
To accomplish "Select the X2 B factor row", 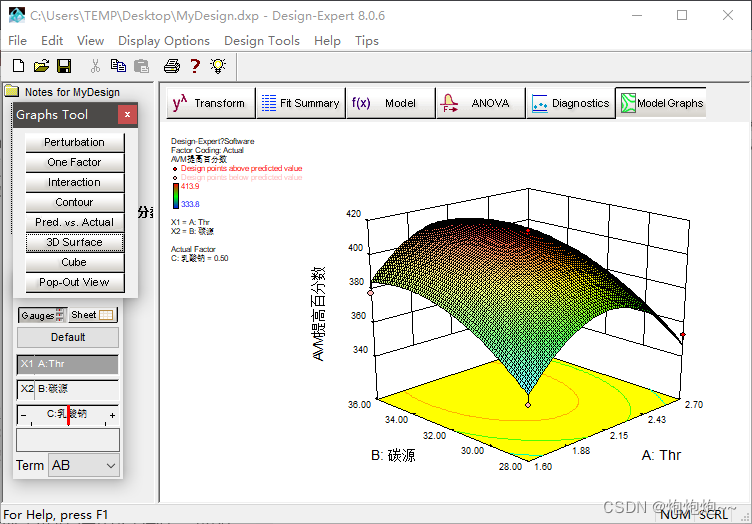I will click(68, 389).
